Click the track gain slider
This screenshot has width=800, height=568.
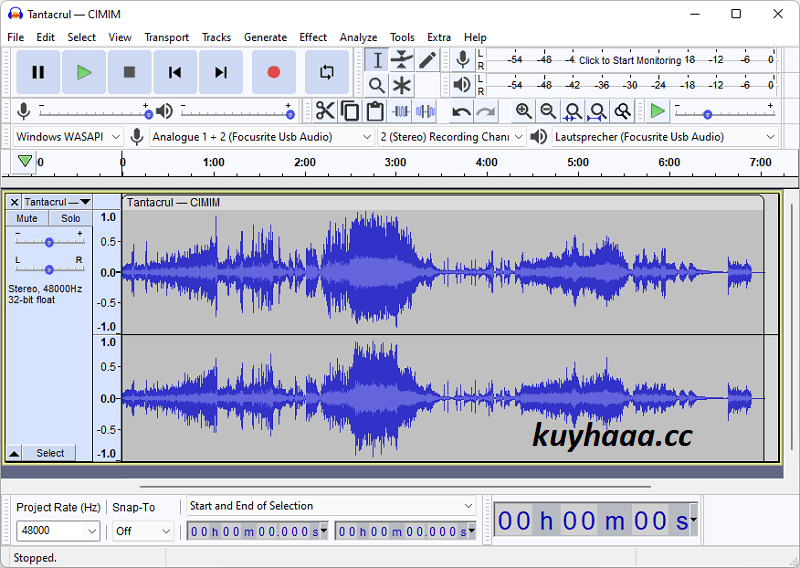click(49, 242)
